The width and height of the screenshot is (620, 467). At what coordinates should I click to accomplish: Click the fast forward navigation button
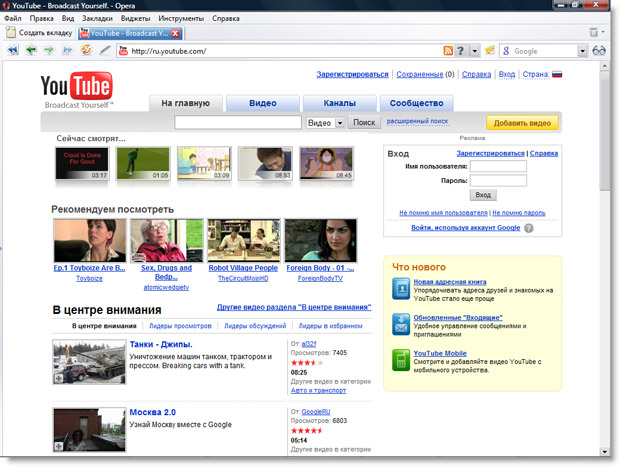pos(68,50)
